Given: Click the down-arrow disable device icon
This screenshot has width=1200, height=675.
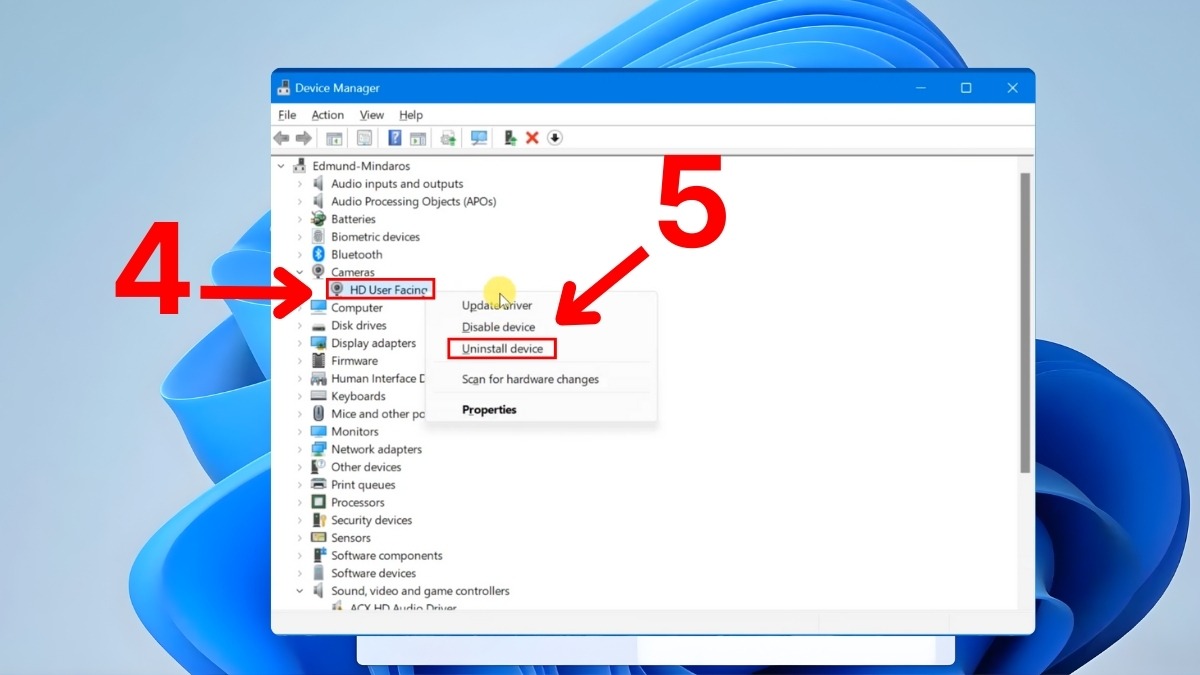Looking at the screenshot, I should click(x=555, y=138).
